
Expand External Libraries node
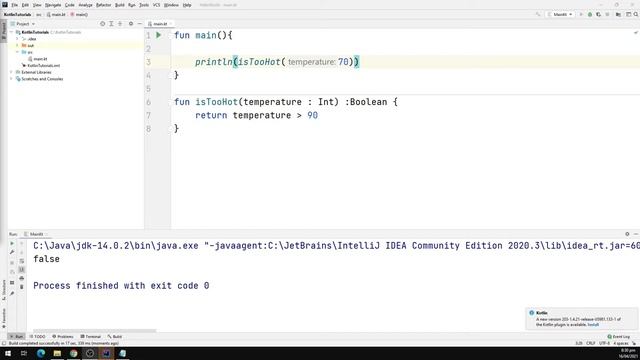click(x=11, y=72)
